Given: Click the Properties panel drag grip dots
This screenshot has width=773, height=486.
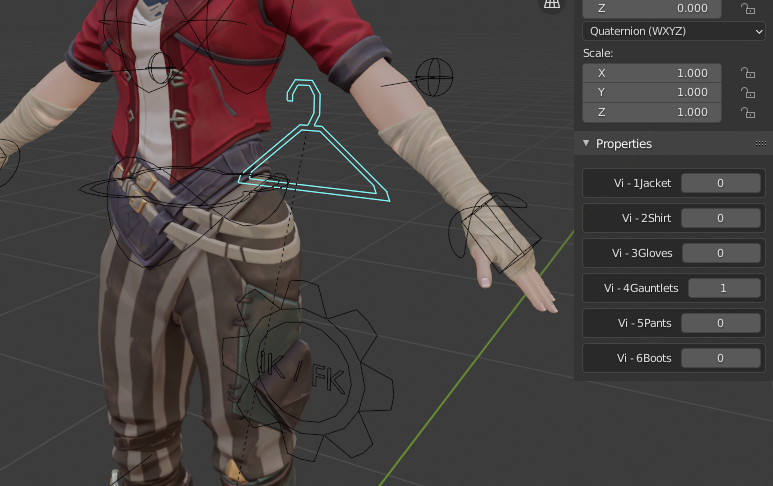Looking at the screenshot, I should 761,144.
